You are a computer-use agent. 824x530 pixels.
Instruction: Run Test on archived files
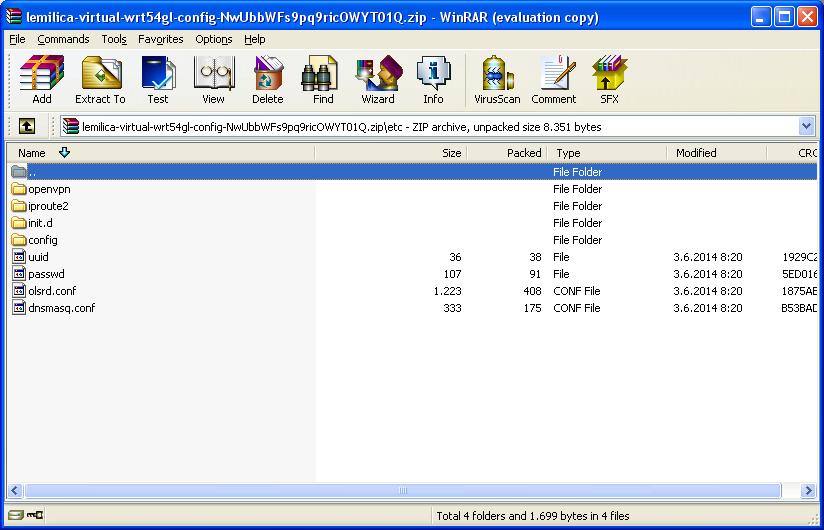158,79
